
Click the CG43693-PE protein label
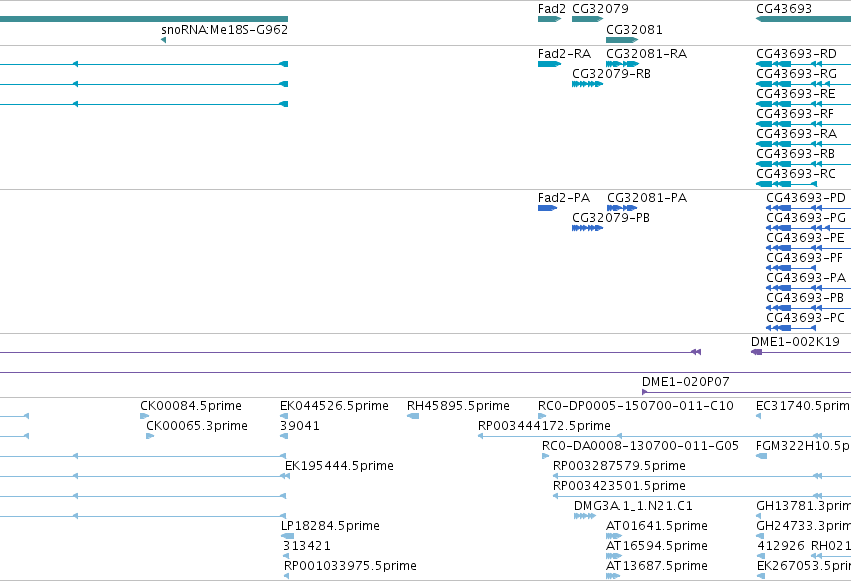805,238
